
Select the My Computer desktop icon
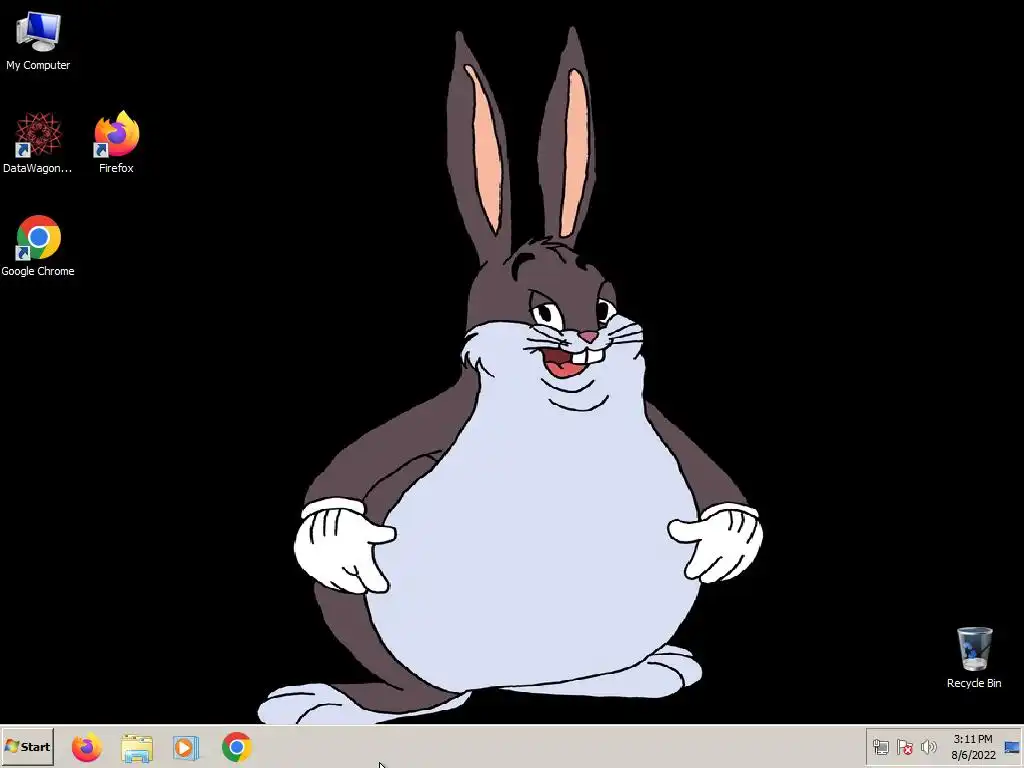tap(38, 40)
